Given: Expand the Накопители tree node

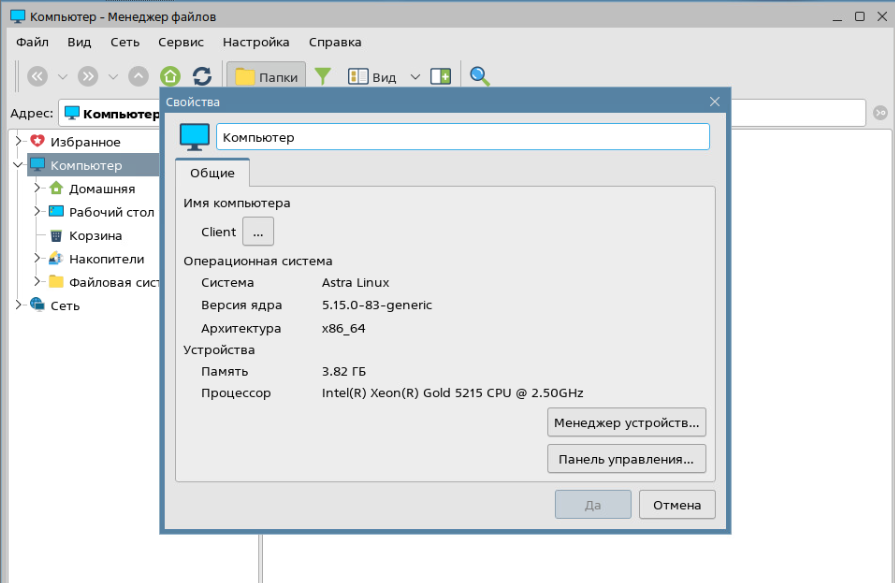Looking at the screenshot, I should pos(37,258).
